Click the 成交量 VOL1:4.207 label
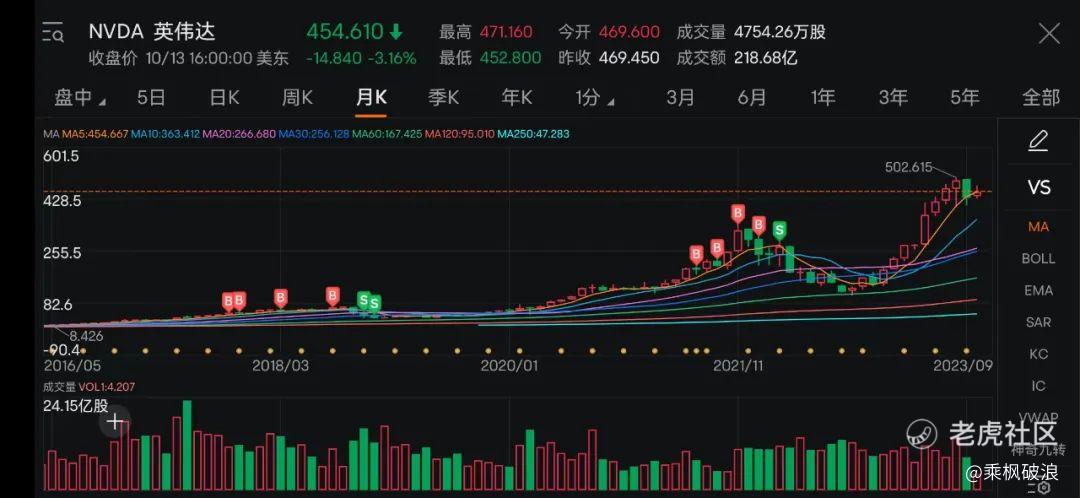 (89, 387)
